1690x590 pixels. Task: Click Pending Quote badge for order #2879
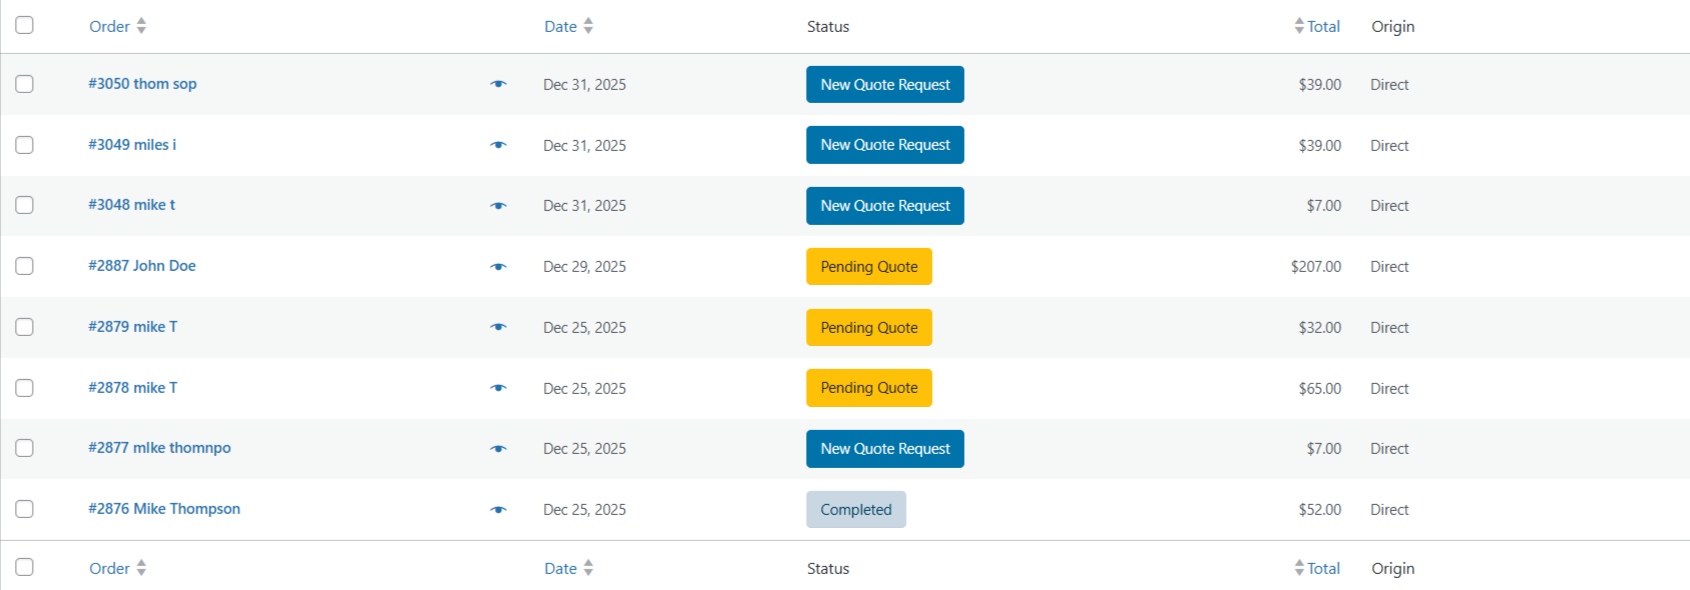coord(868,327)
